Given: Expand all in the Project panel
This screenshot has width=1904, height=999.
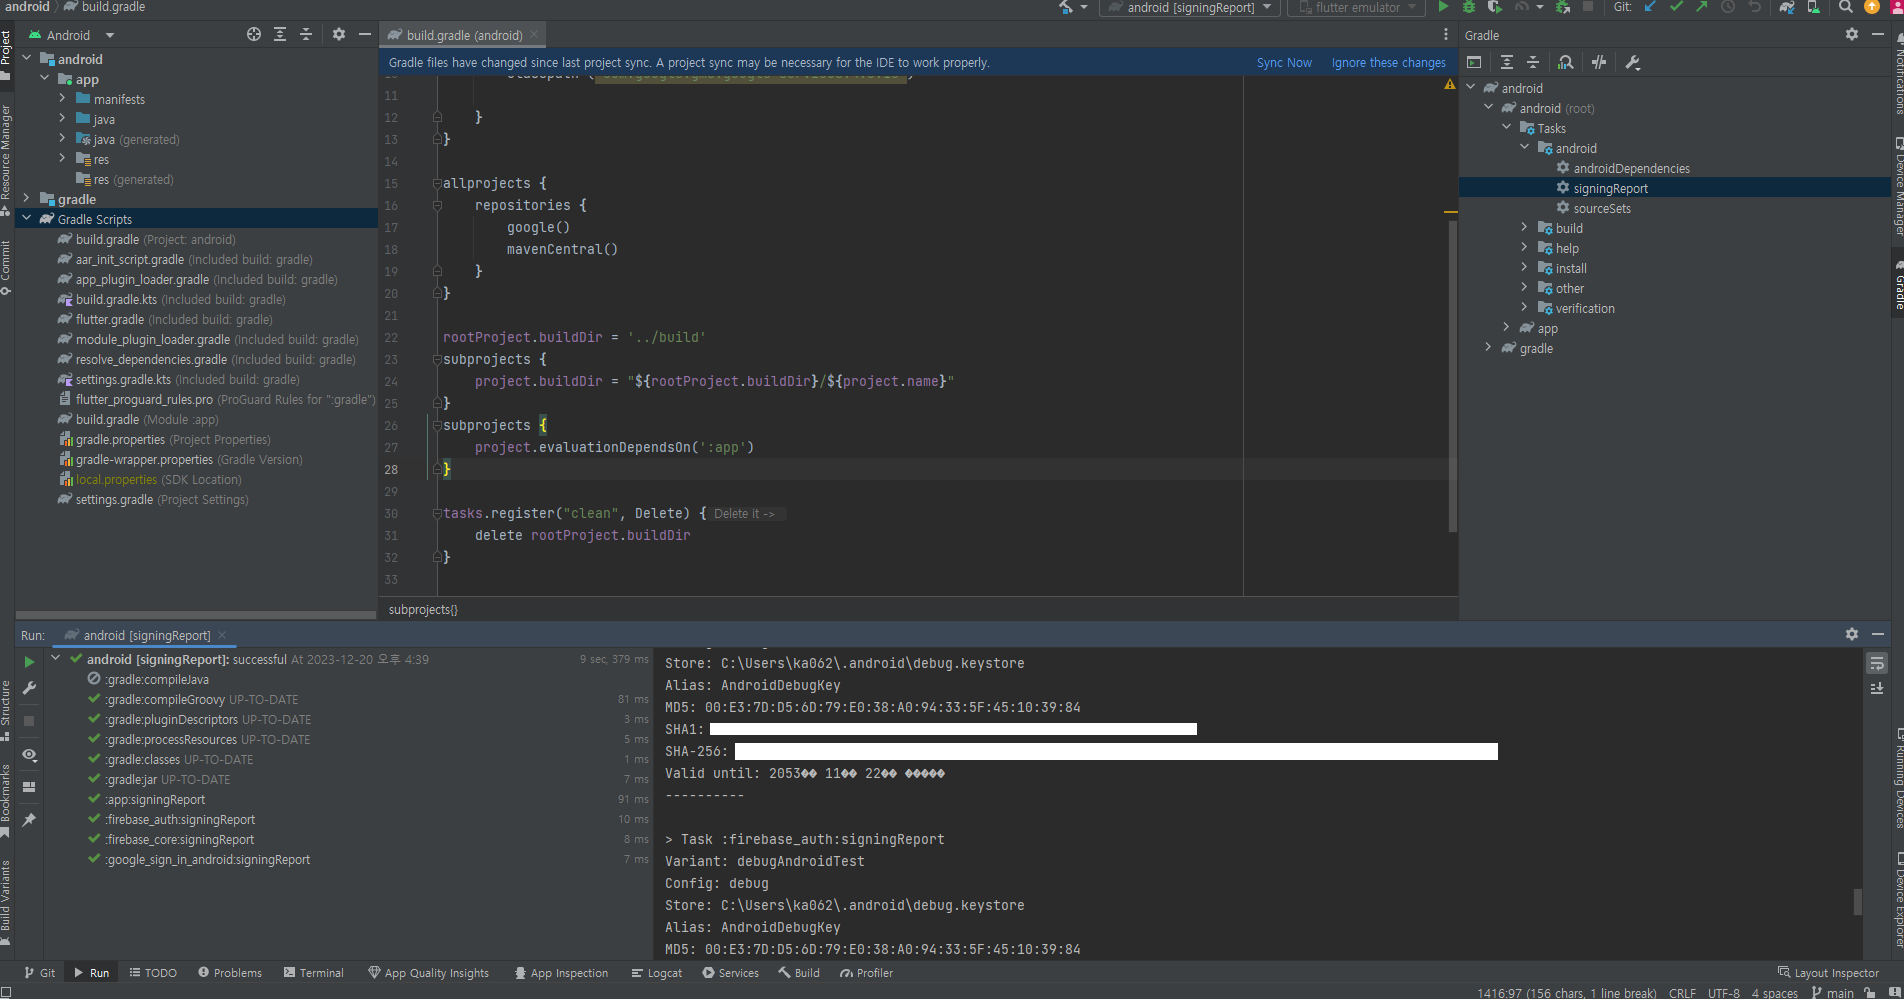Looking at the screenshot, I should pyautogui.click(x=280, y=34).
